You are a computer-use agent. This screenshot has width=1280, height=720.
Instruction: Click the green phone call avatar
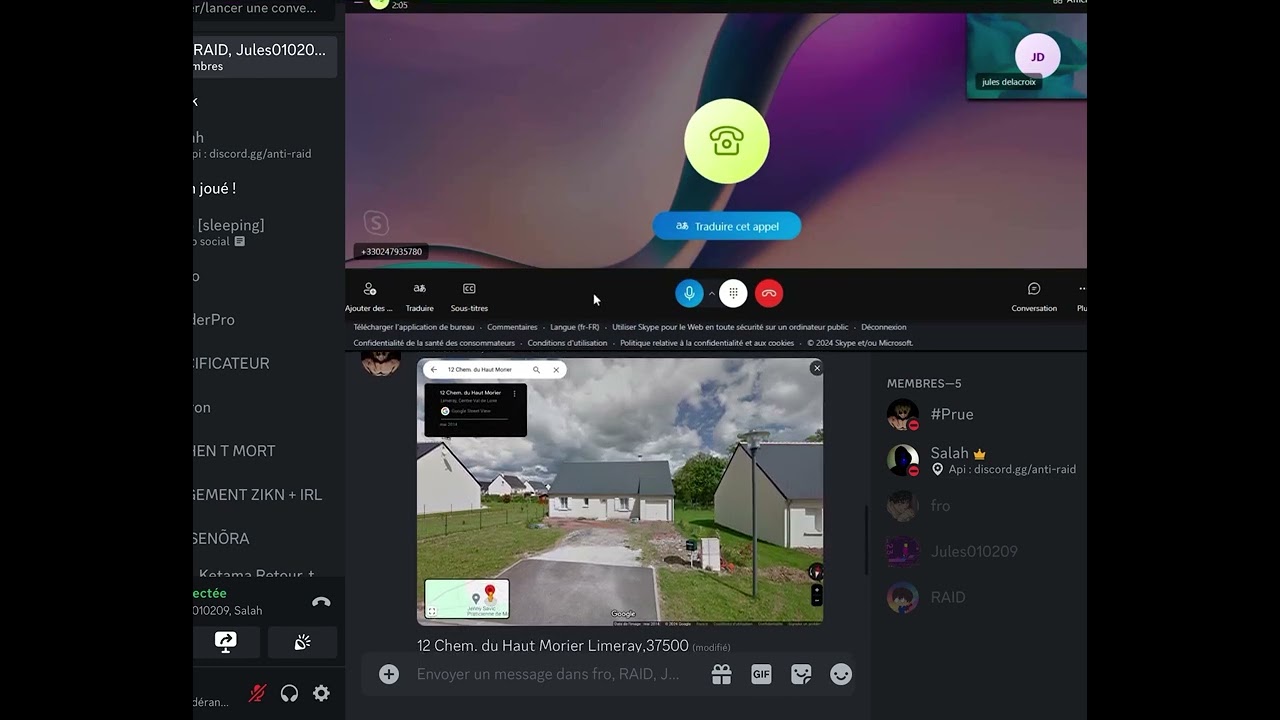(727, 141)
